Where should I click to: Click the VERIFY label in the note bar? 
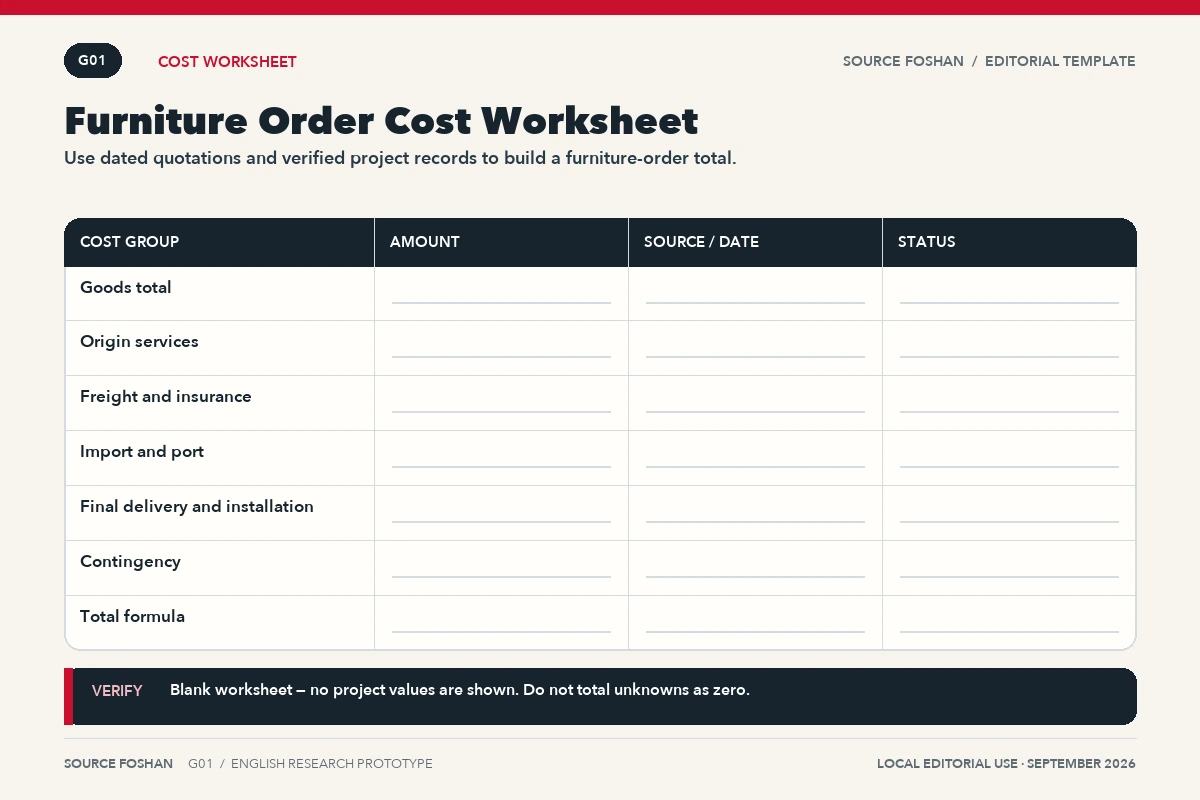point(117,691)
